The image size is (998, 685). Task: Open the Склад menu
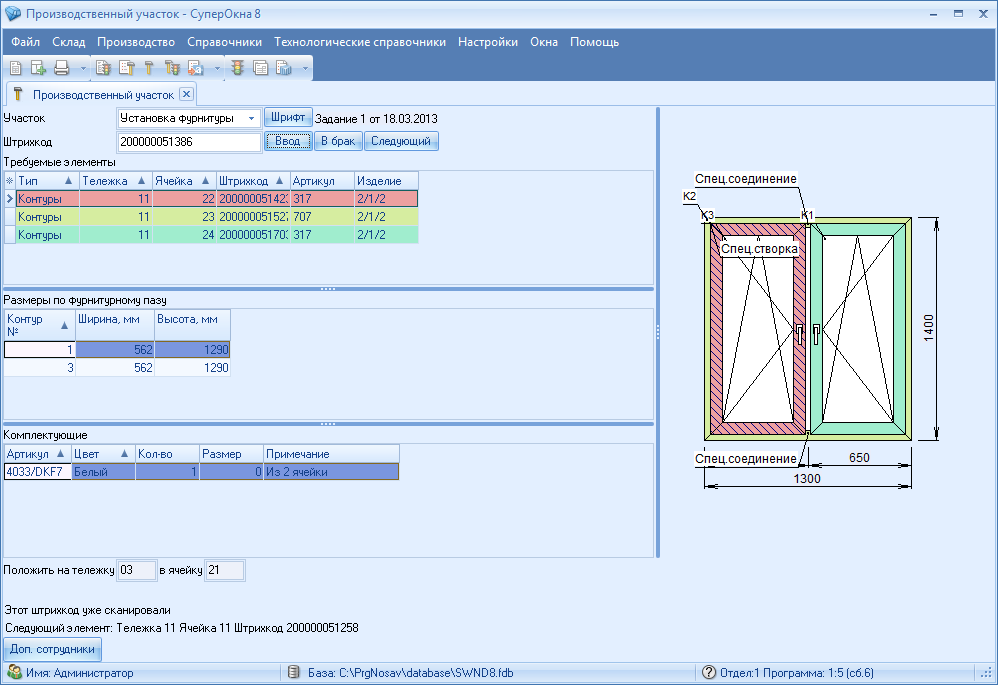pyautogui.click(x=69, y=42)
